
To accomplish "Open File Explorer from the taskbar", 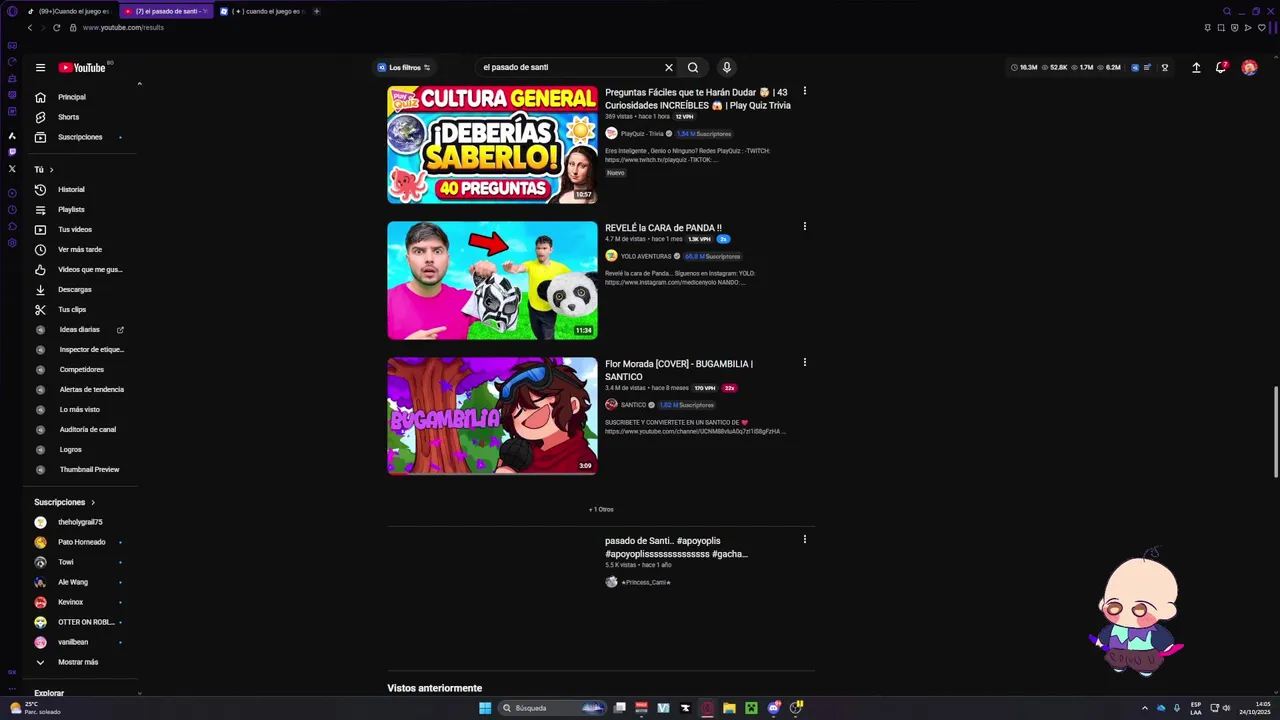I will click(x=729, y=708).
